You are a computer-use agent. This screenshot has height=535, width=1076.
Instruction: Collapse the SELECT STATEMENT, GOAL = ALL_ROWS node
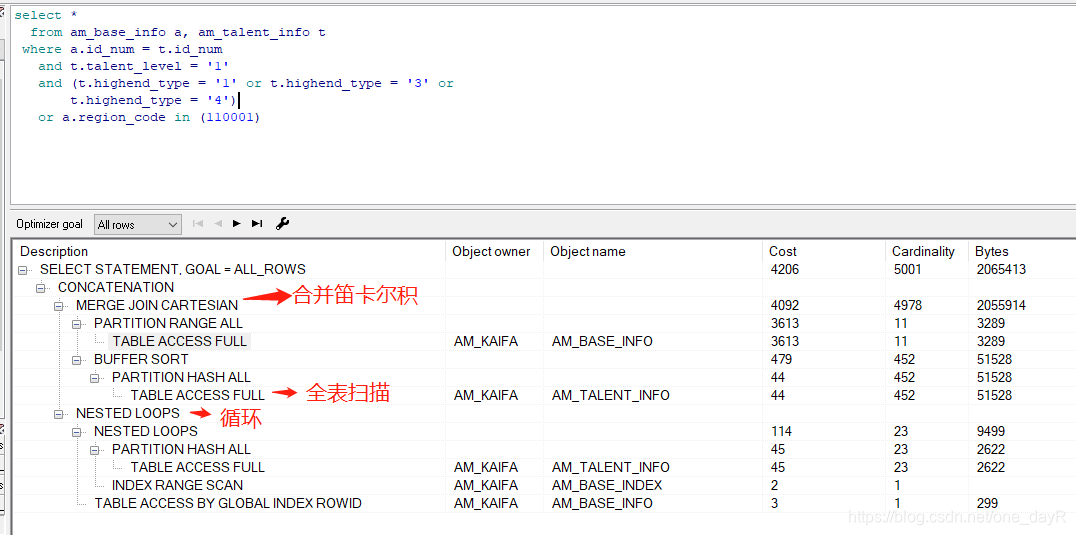click(x=25, y=270)
